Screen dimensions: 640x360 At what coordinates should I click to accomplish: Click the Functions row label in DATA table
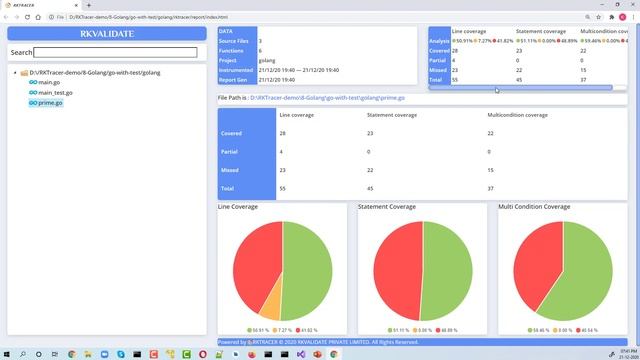[x=231, y=51]
